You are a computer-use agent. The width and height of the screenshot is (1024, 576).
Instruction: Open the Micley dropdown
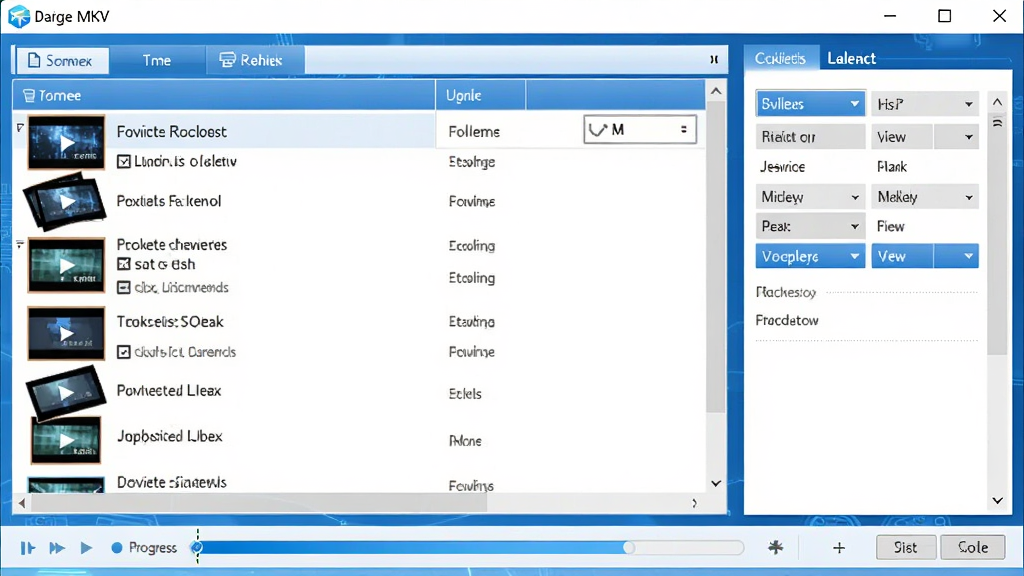[810, 197]
